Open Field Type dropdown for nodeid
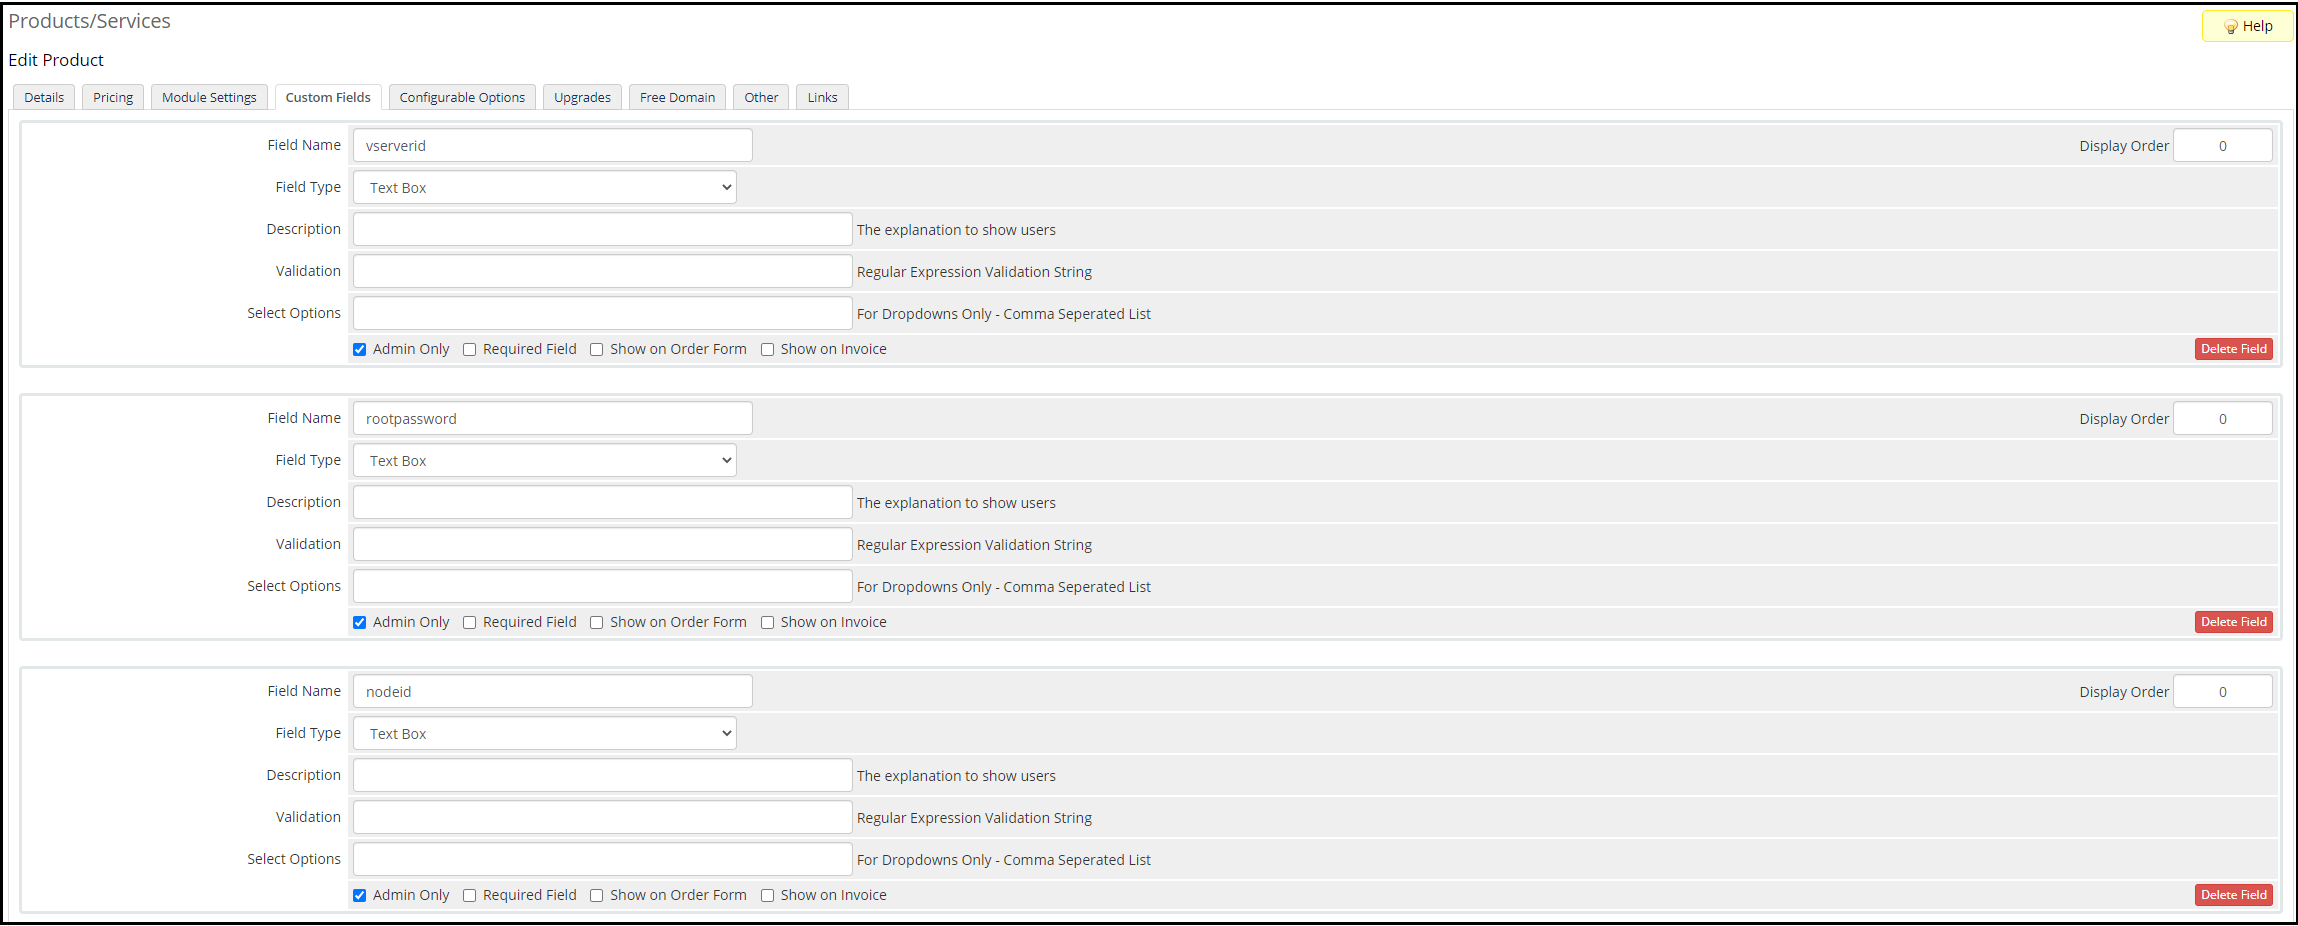2298x926 pixels. [545, 734]
